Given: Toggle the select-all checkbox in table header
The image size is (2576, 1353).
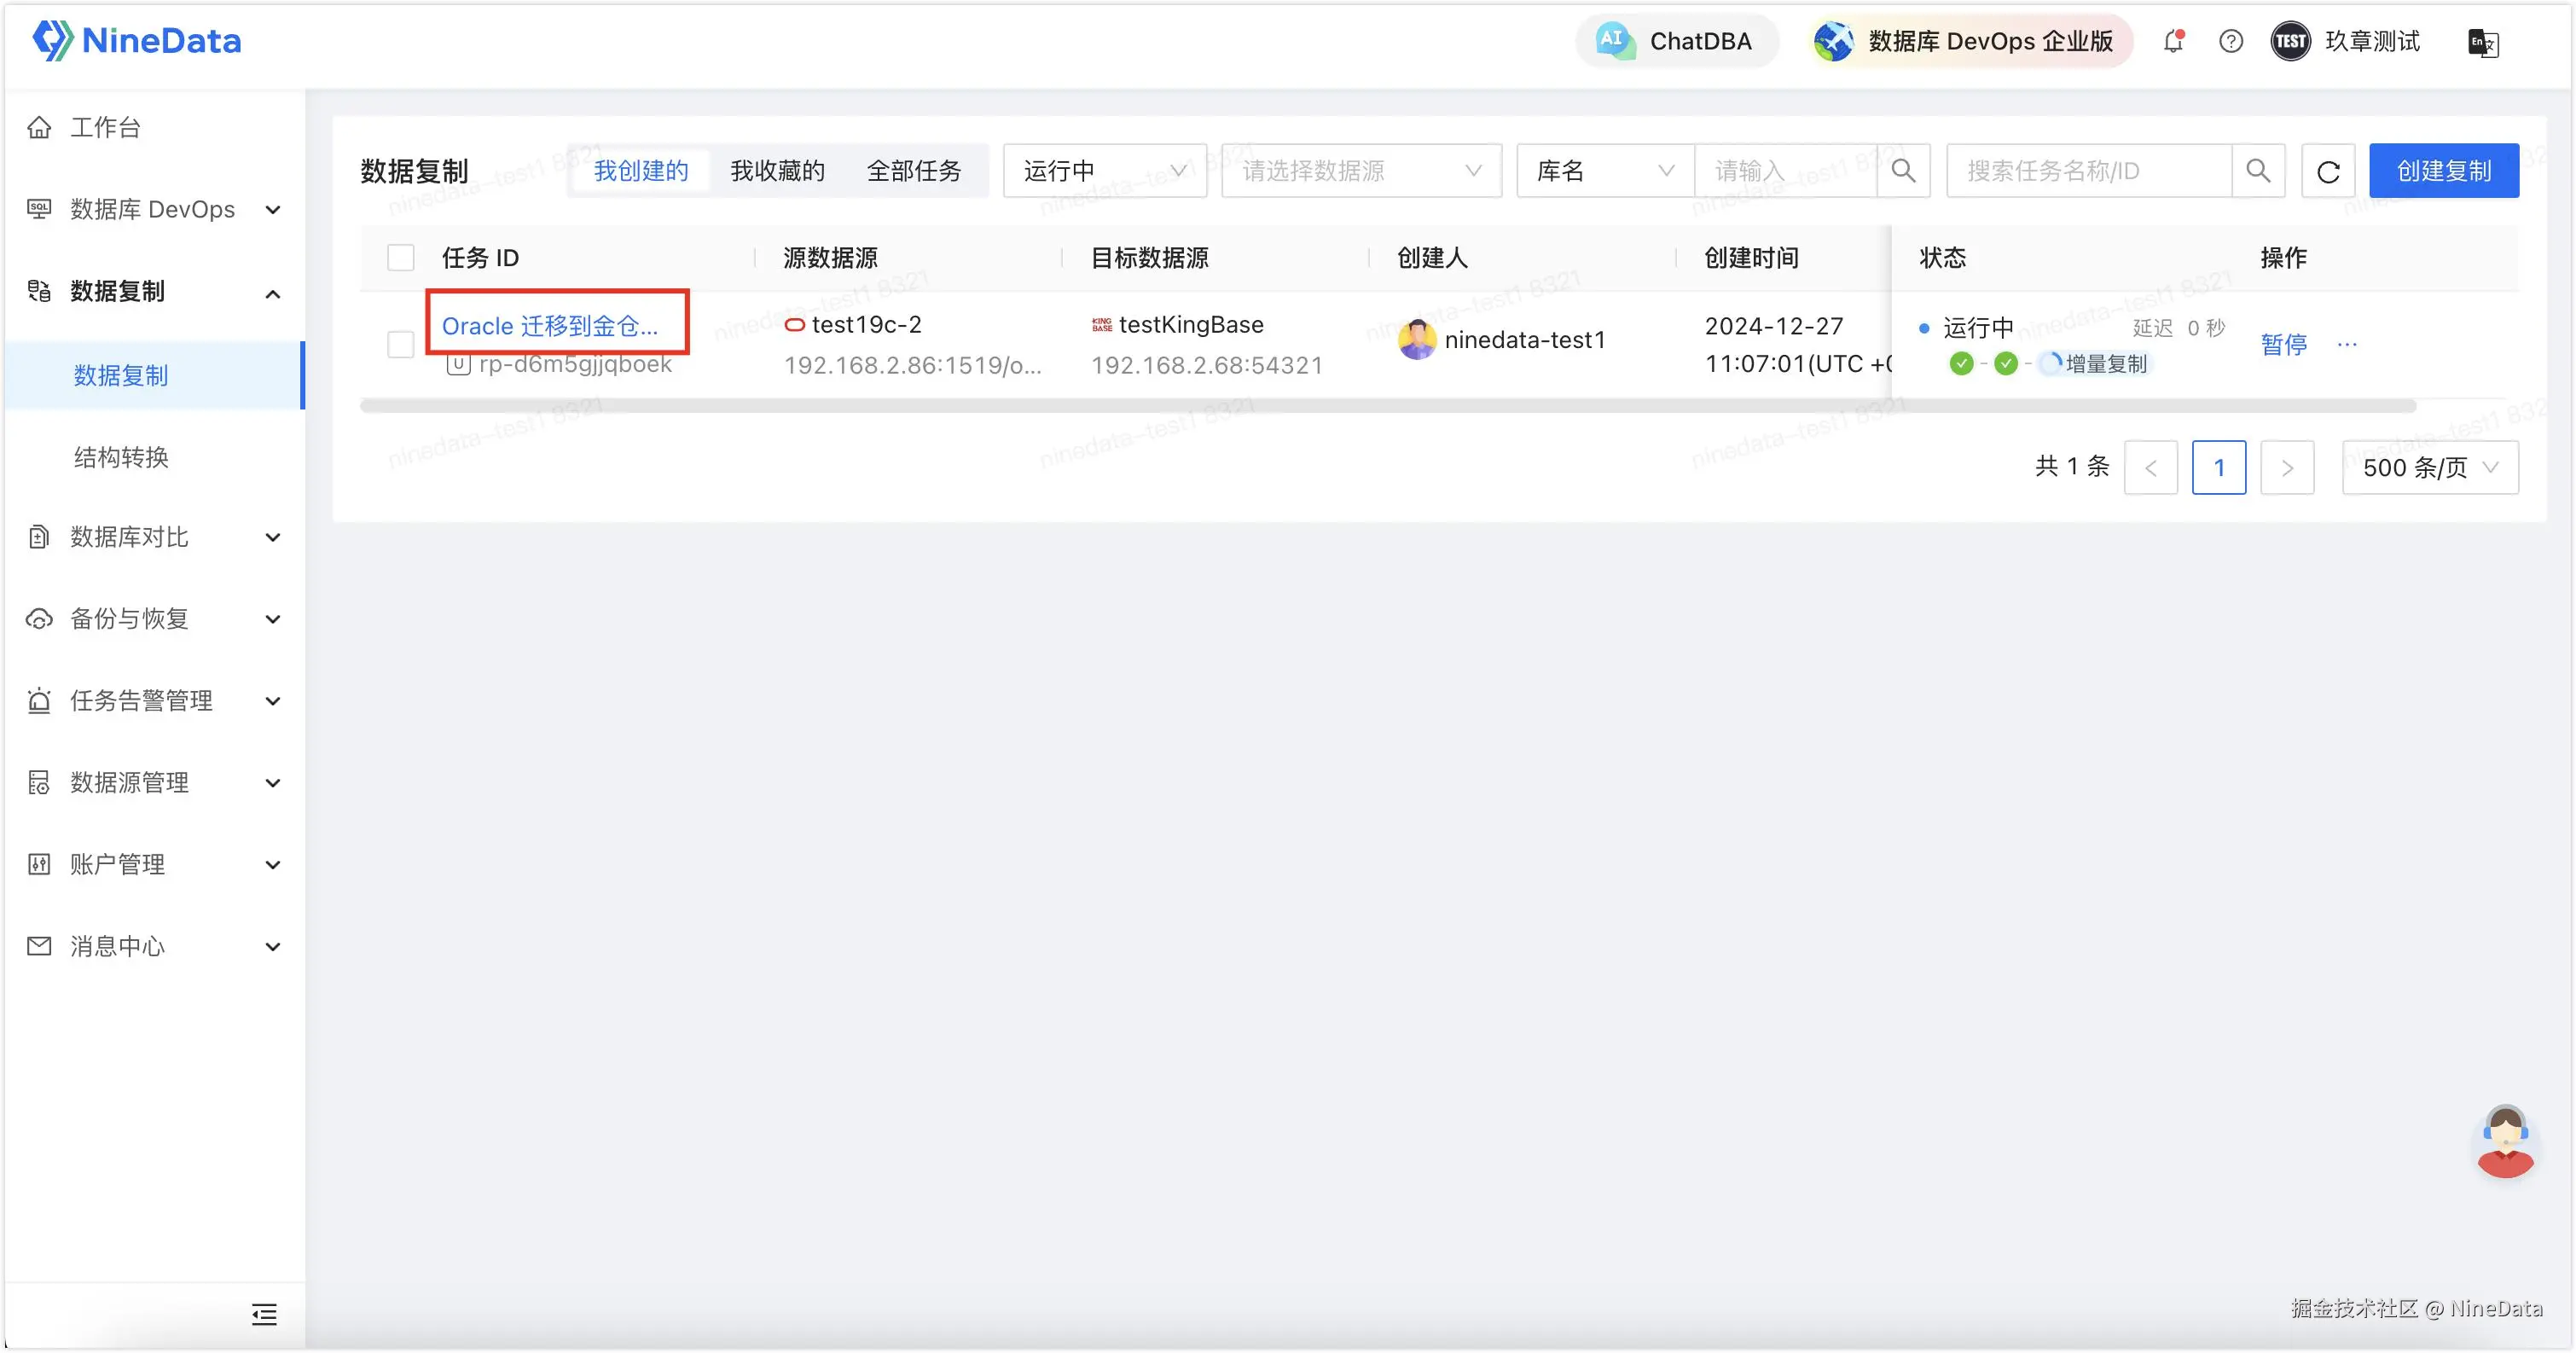Looking at the screenshot, I should (401, 258).
